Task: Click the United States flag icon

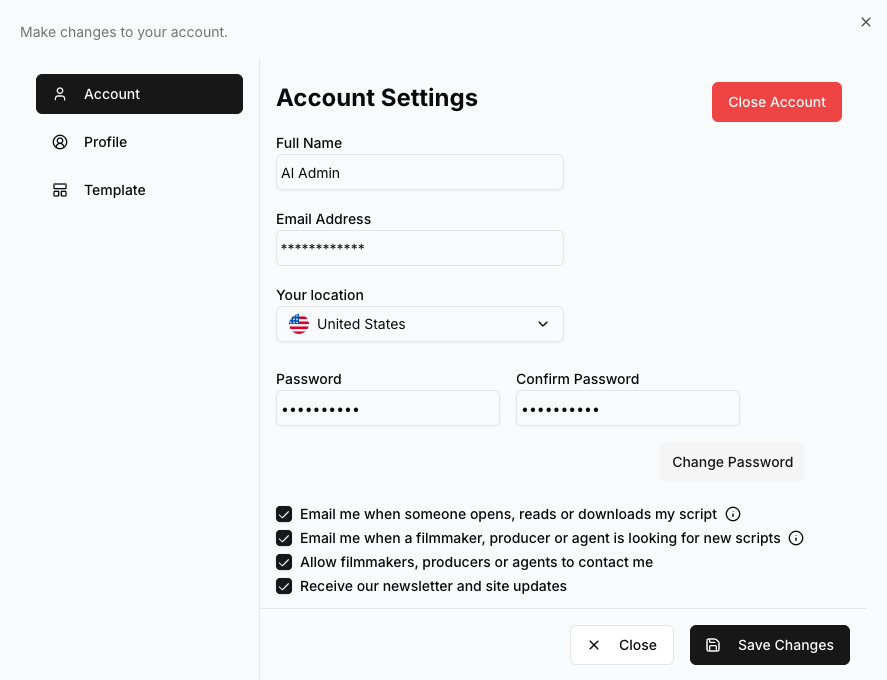Action: [298, 323]
